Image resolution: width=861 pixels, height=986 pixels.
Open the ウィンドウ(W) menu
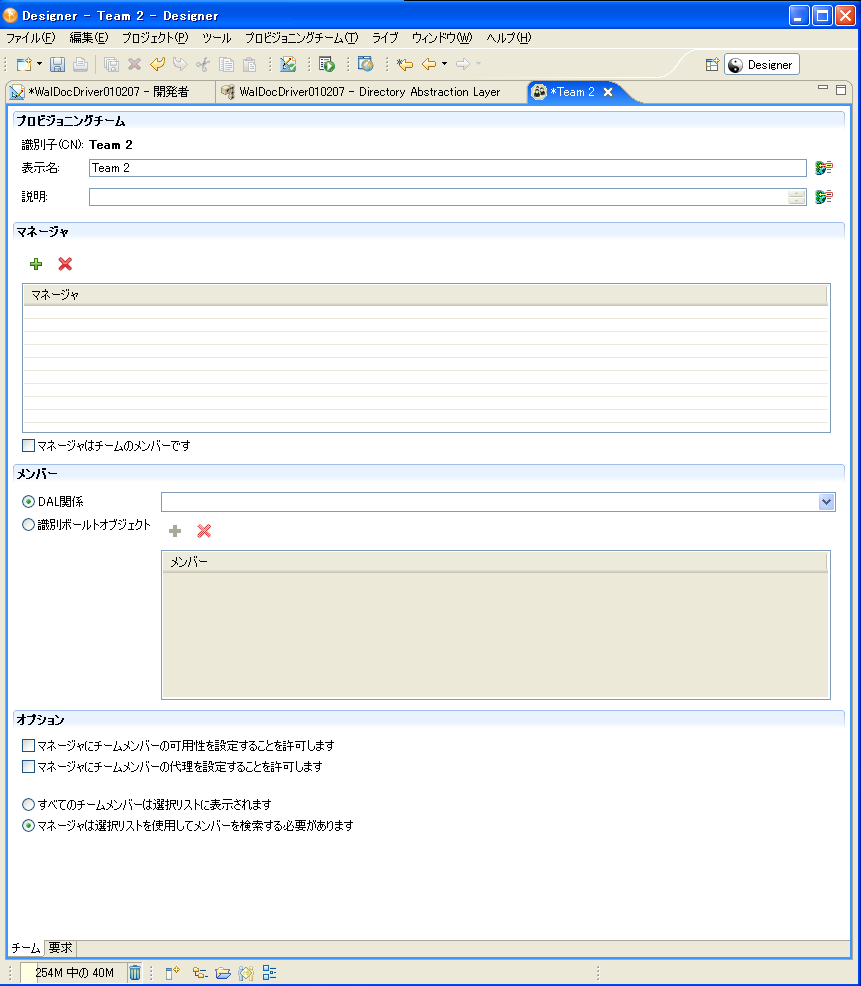coord(442,38)
